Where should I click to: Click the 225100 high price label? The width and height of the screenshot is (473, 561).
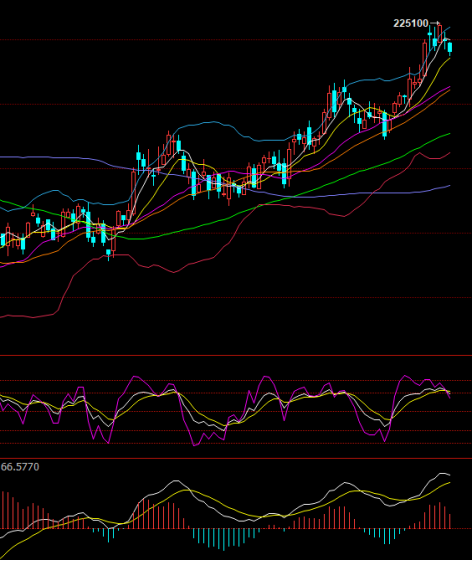411,24
